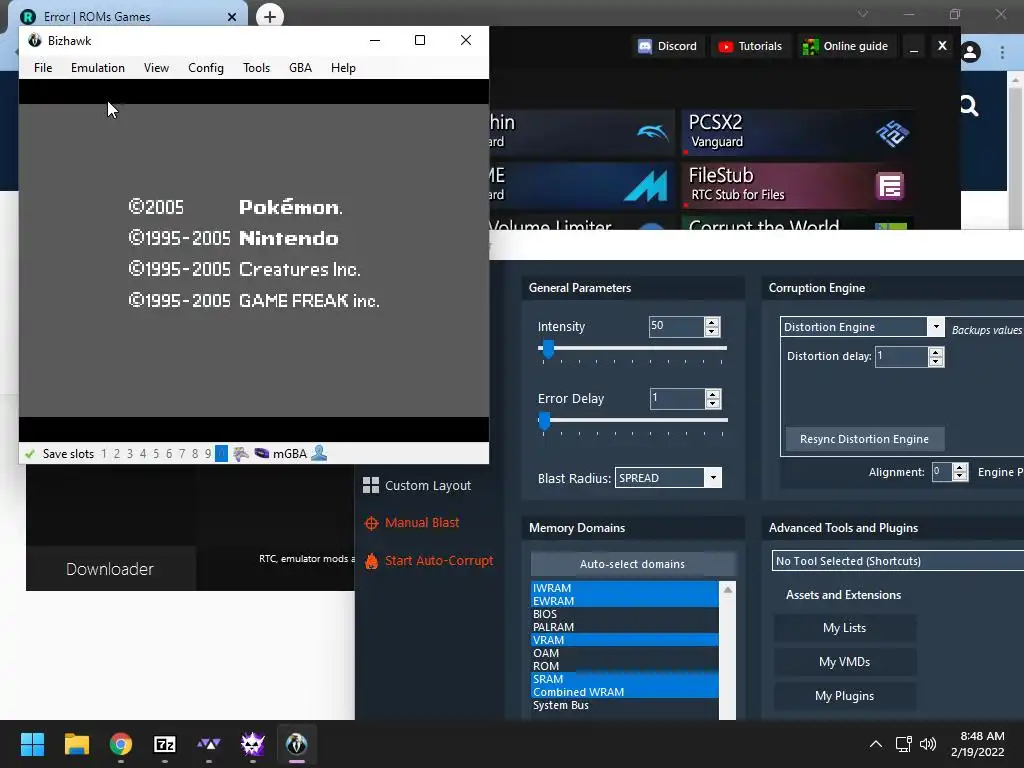This screenshot has height=768, width=1024.
Task: Click the Custom Layout grid icon
Action: click(x=371, y=485)
